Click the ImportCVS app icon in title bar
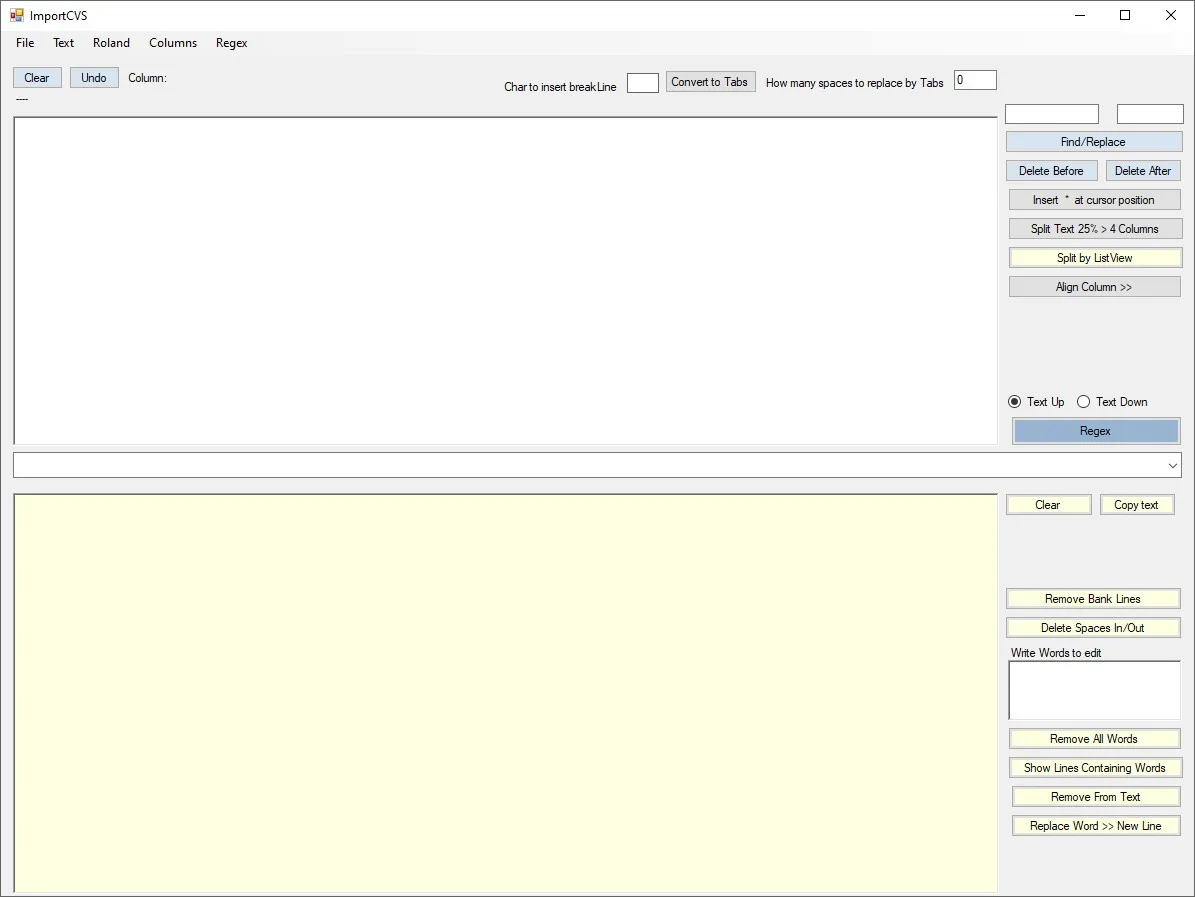This screenshot has height=897, width=1195. [17, 15]
